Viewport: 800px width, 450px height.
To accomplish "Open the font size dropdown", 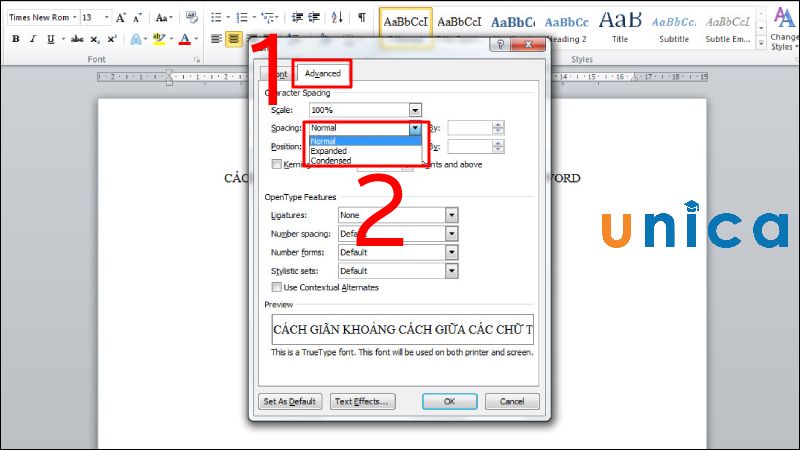I will pos(106,17).
